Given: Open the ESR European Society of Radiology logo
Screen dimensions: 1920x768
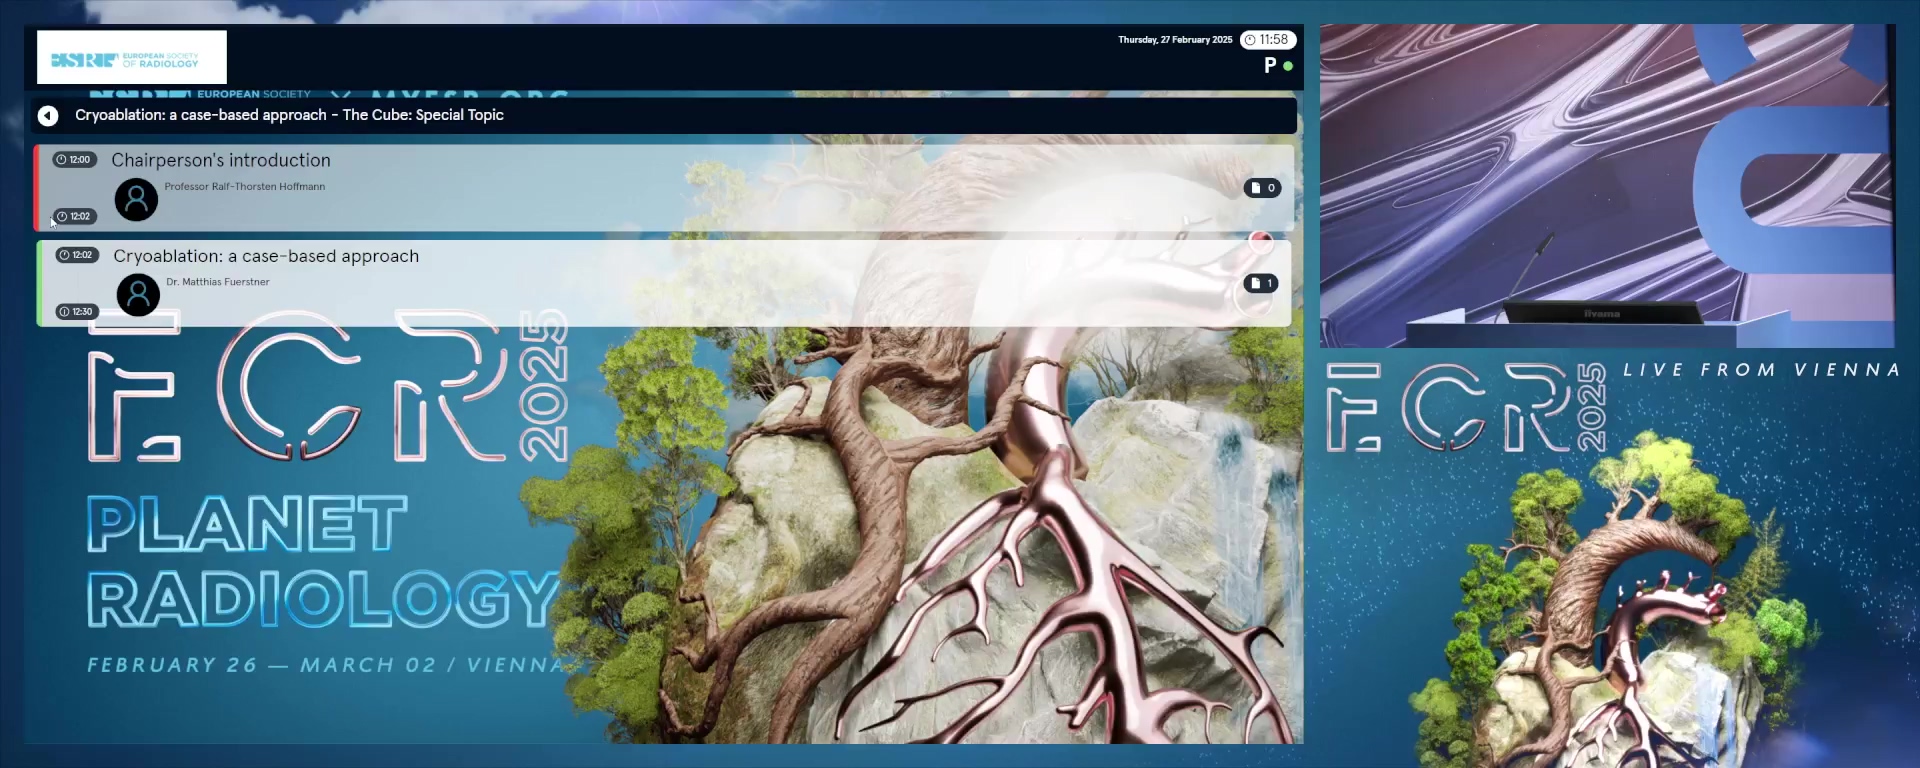Looking at the screenshot, I should 132,57.
